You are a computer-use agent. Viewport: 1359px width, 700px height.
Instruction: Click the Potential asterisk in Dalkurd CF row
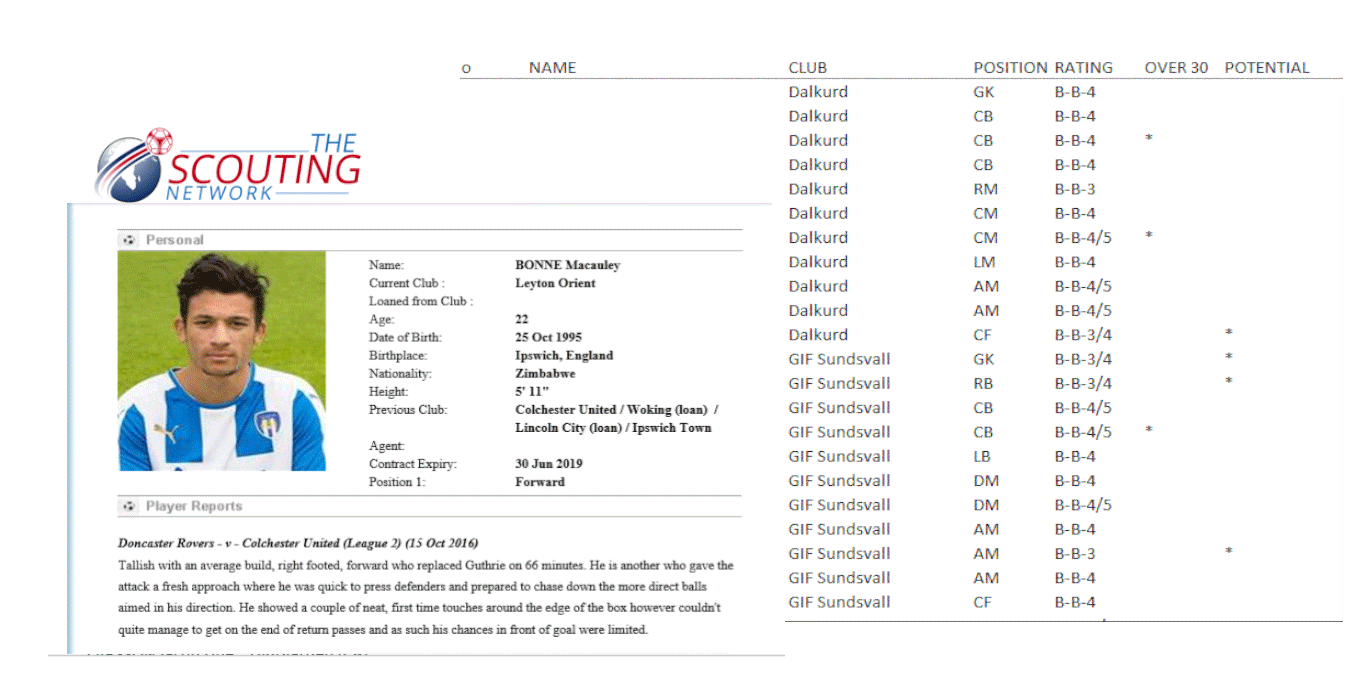coord(1228,333)
